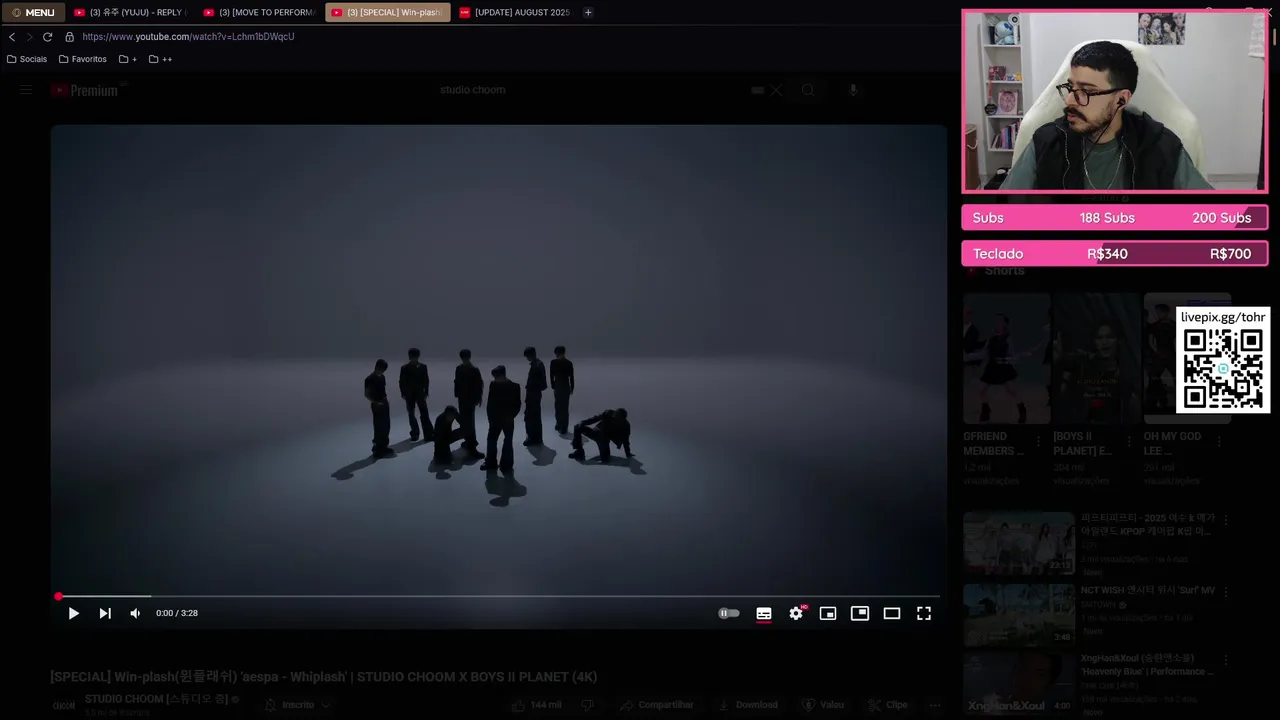Viewport: 1280px width, 720px height.
Task: Go forward in browser history
Action: (29, 37)
